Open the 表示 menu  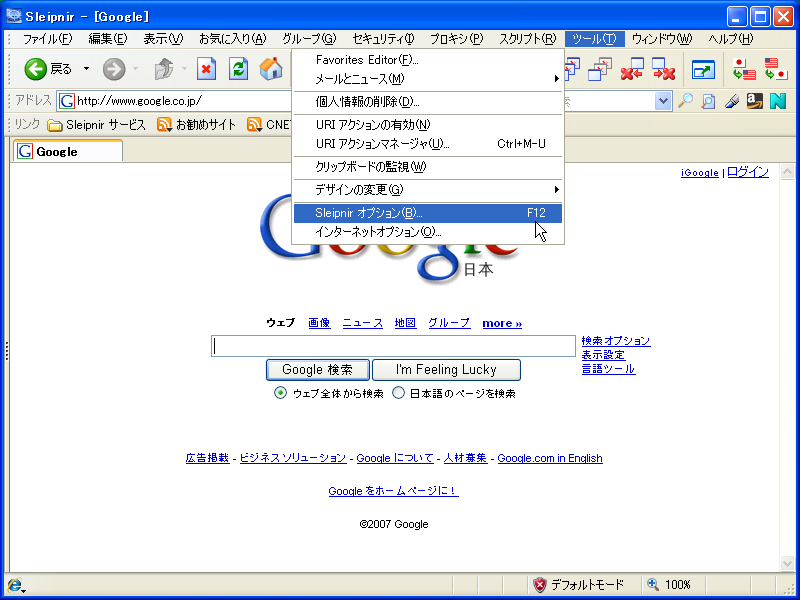pos(163,39)
